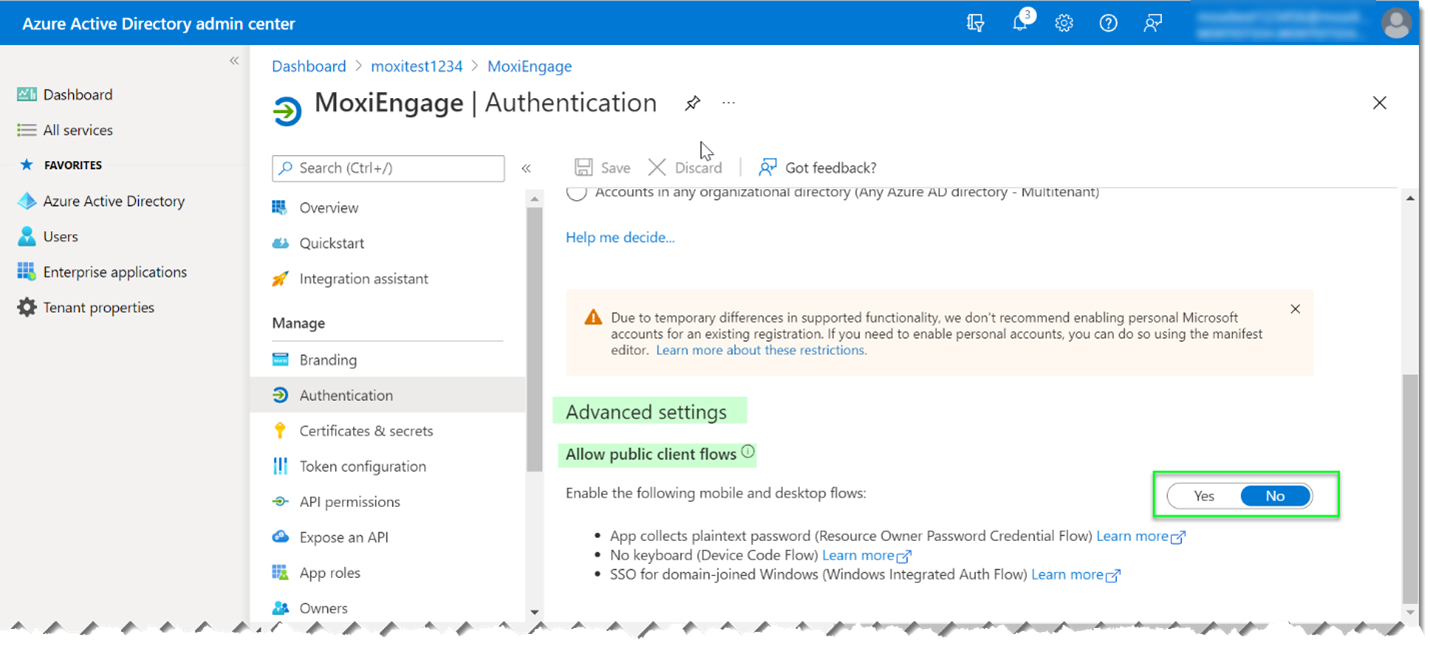
Task: Click the feedback icon in top bar
Action: point(1153,23)
